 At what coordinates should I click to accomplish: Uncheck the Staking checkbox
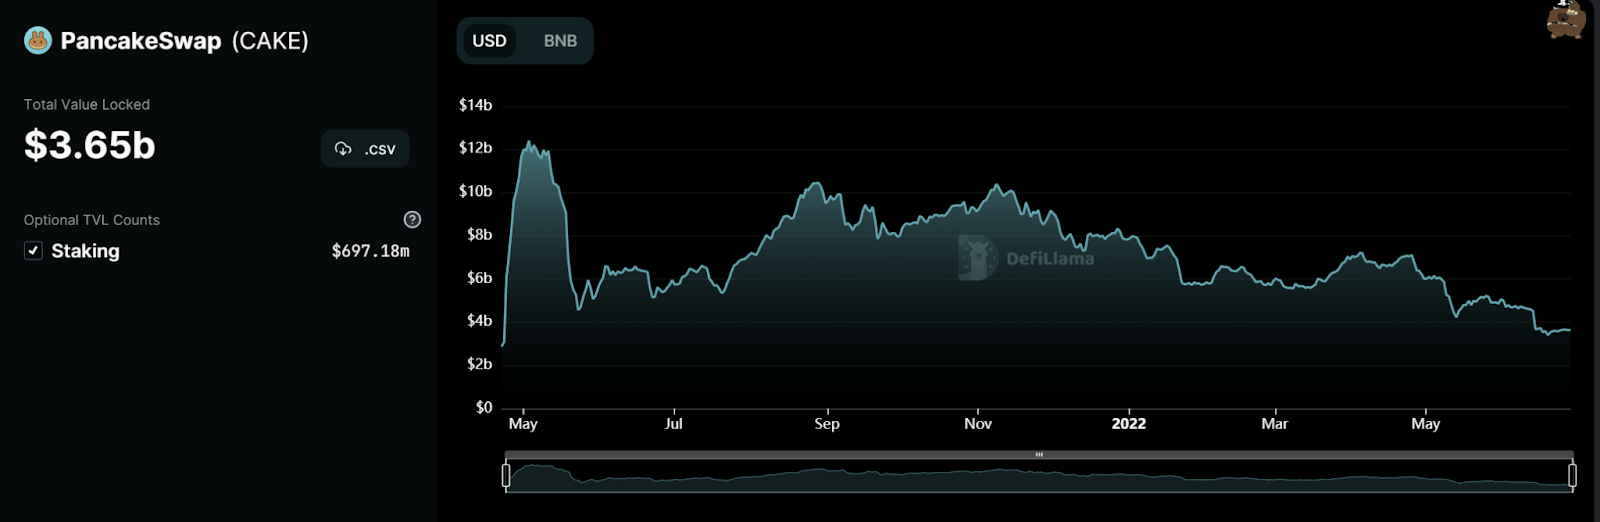pyautogui.click(x=33, y=251)
